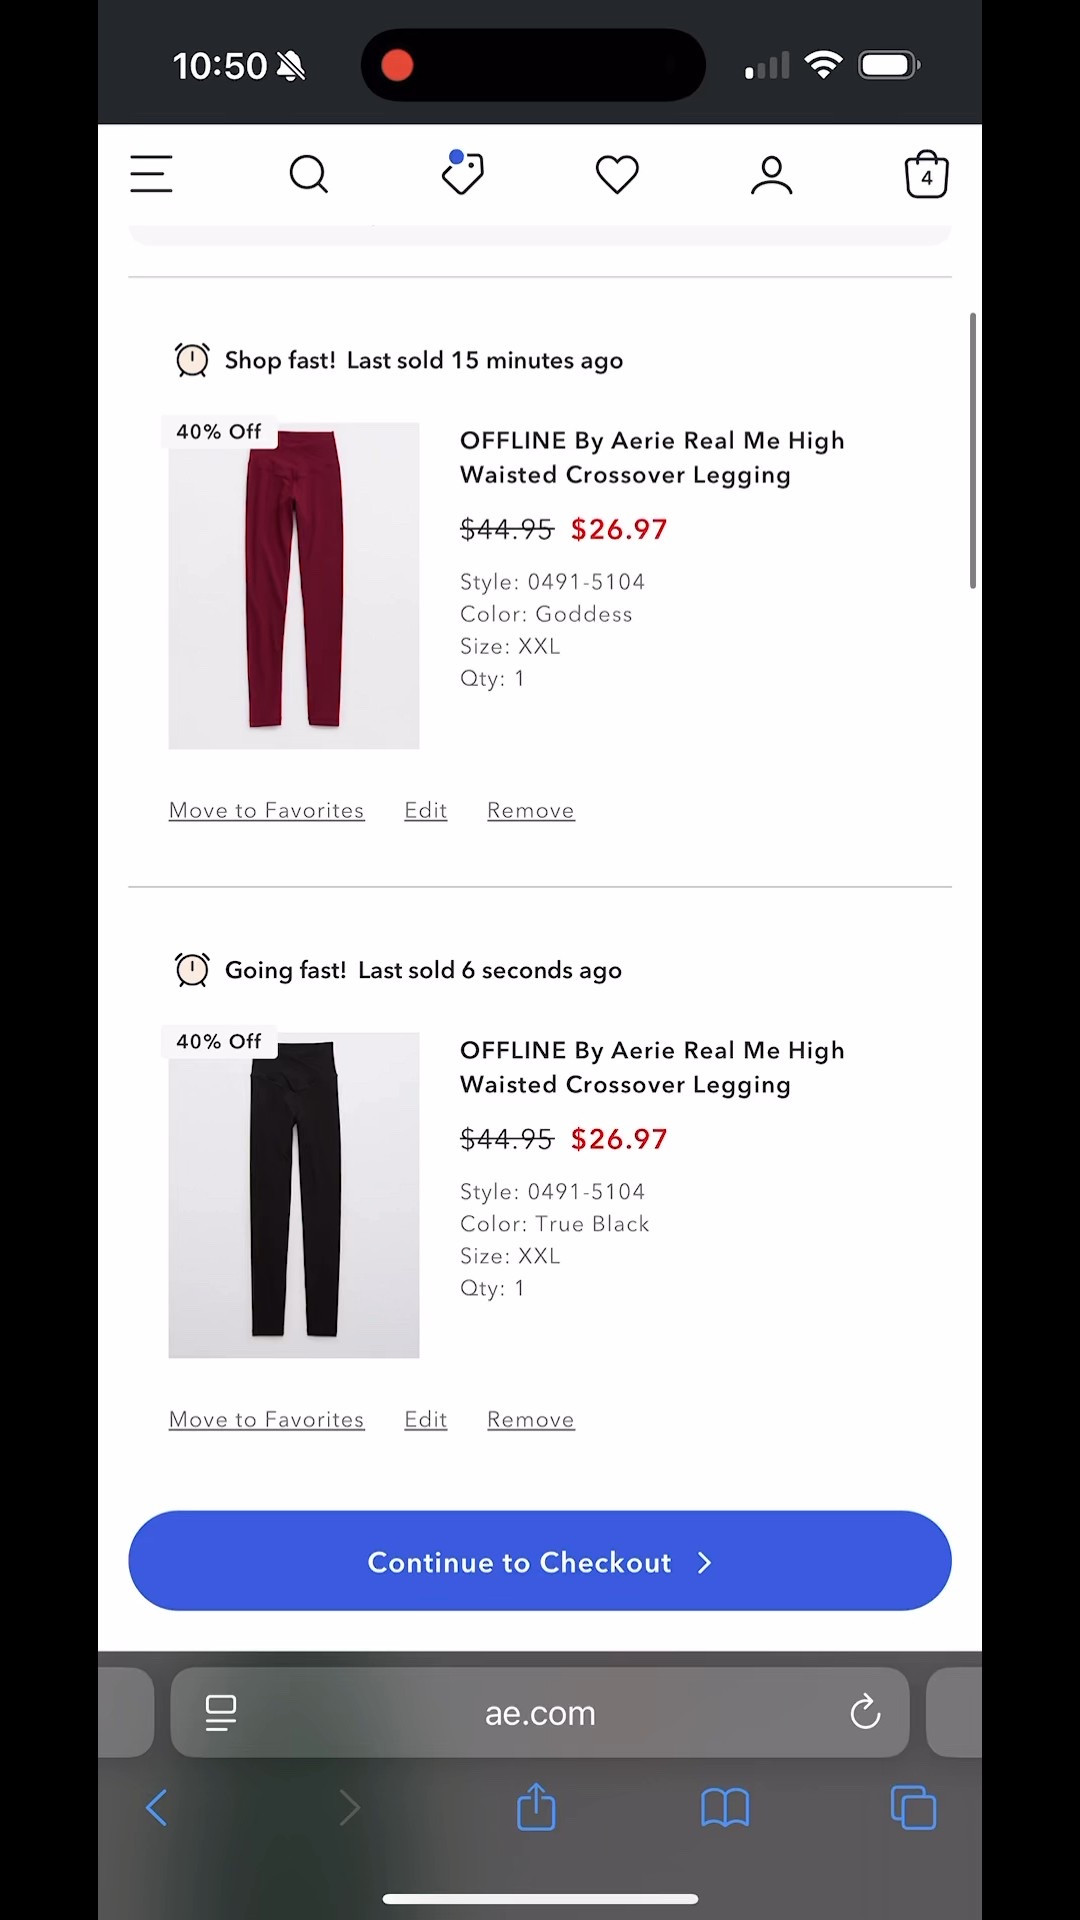This screenshot has height=1920, width=1080.
Task: Show open Safari tabs
Action: click(x=913, y=1807)
